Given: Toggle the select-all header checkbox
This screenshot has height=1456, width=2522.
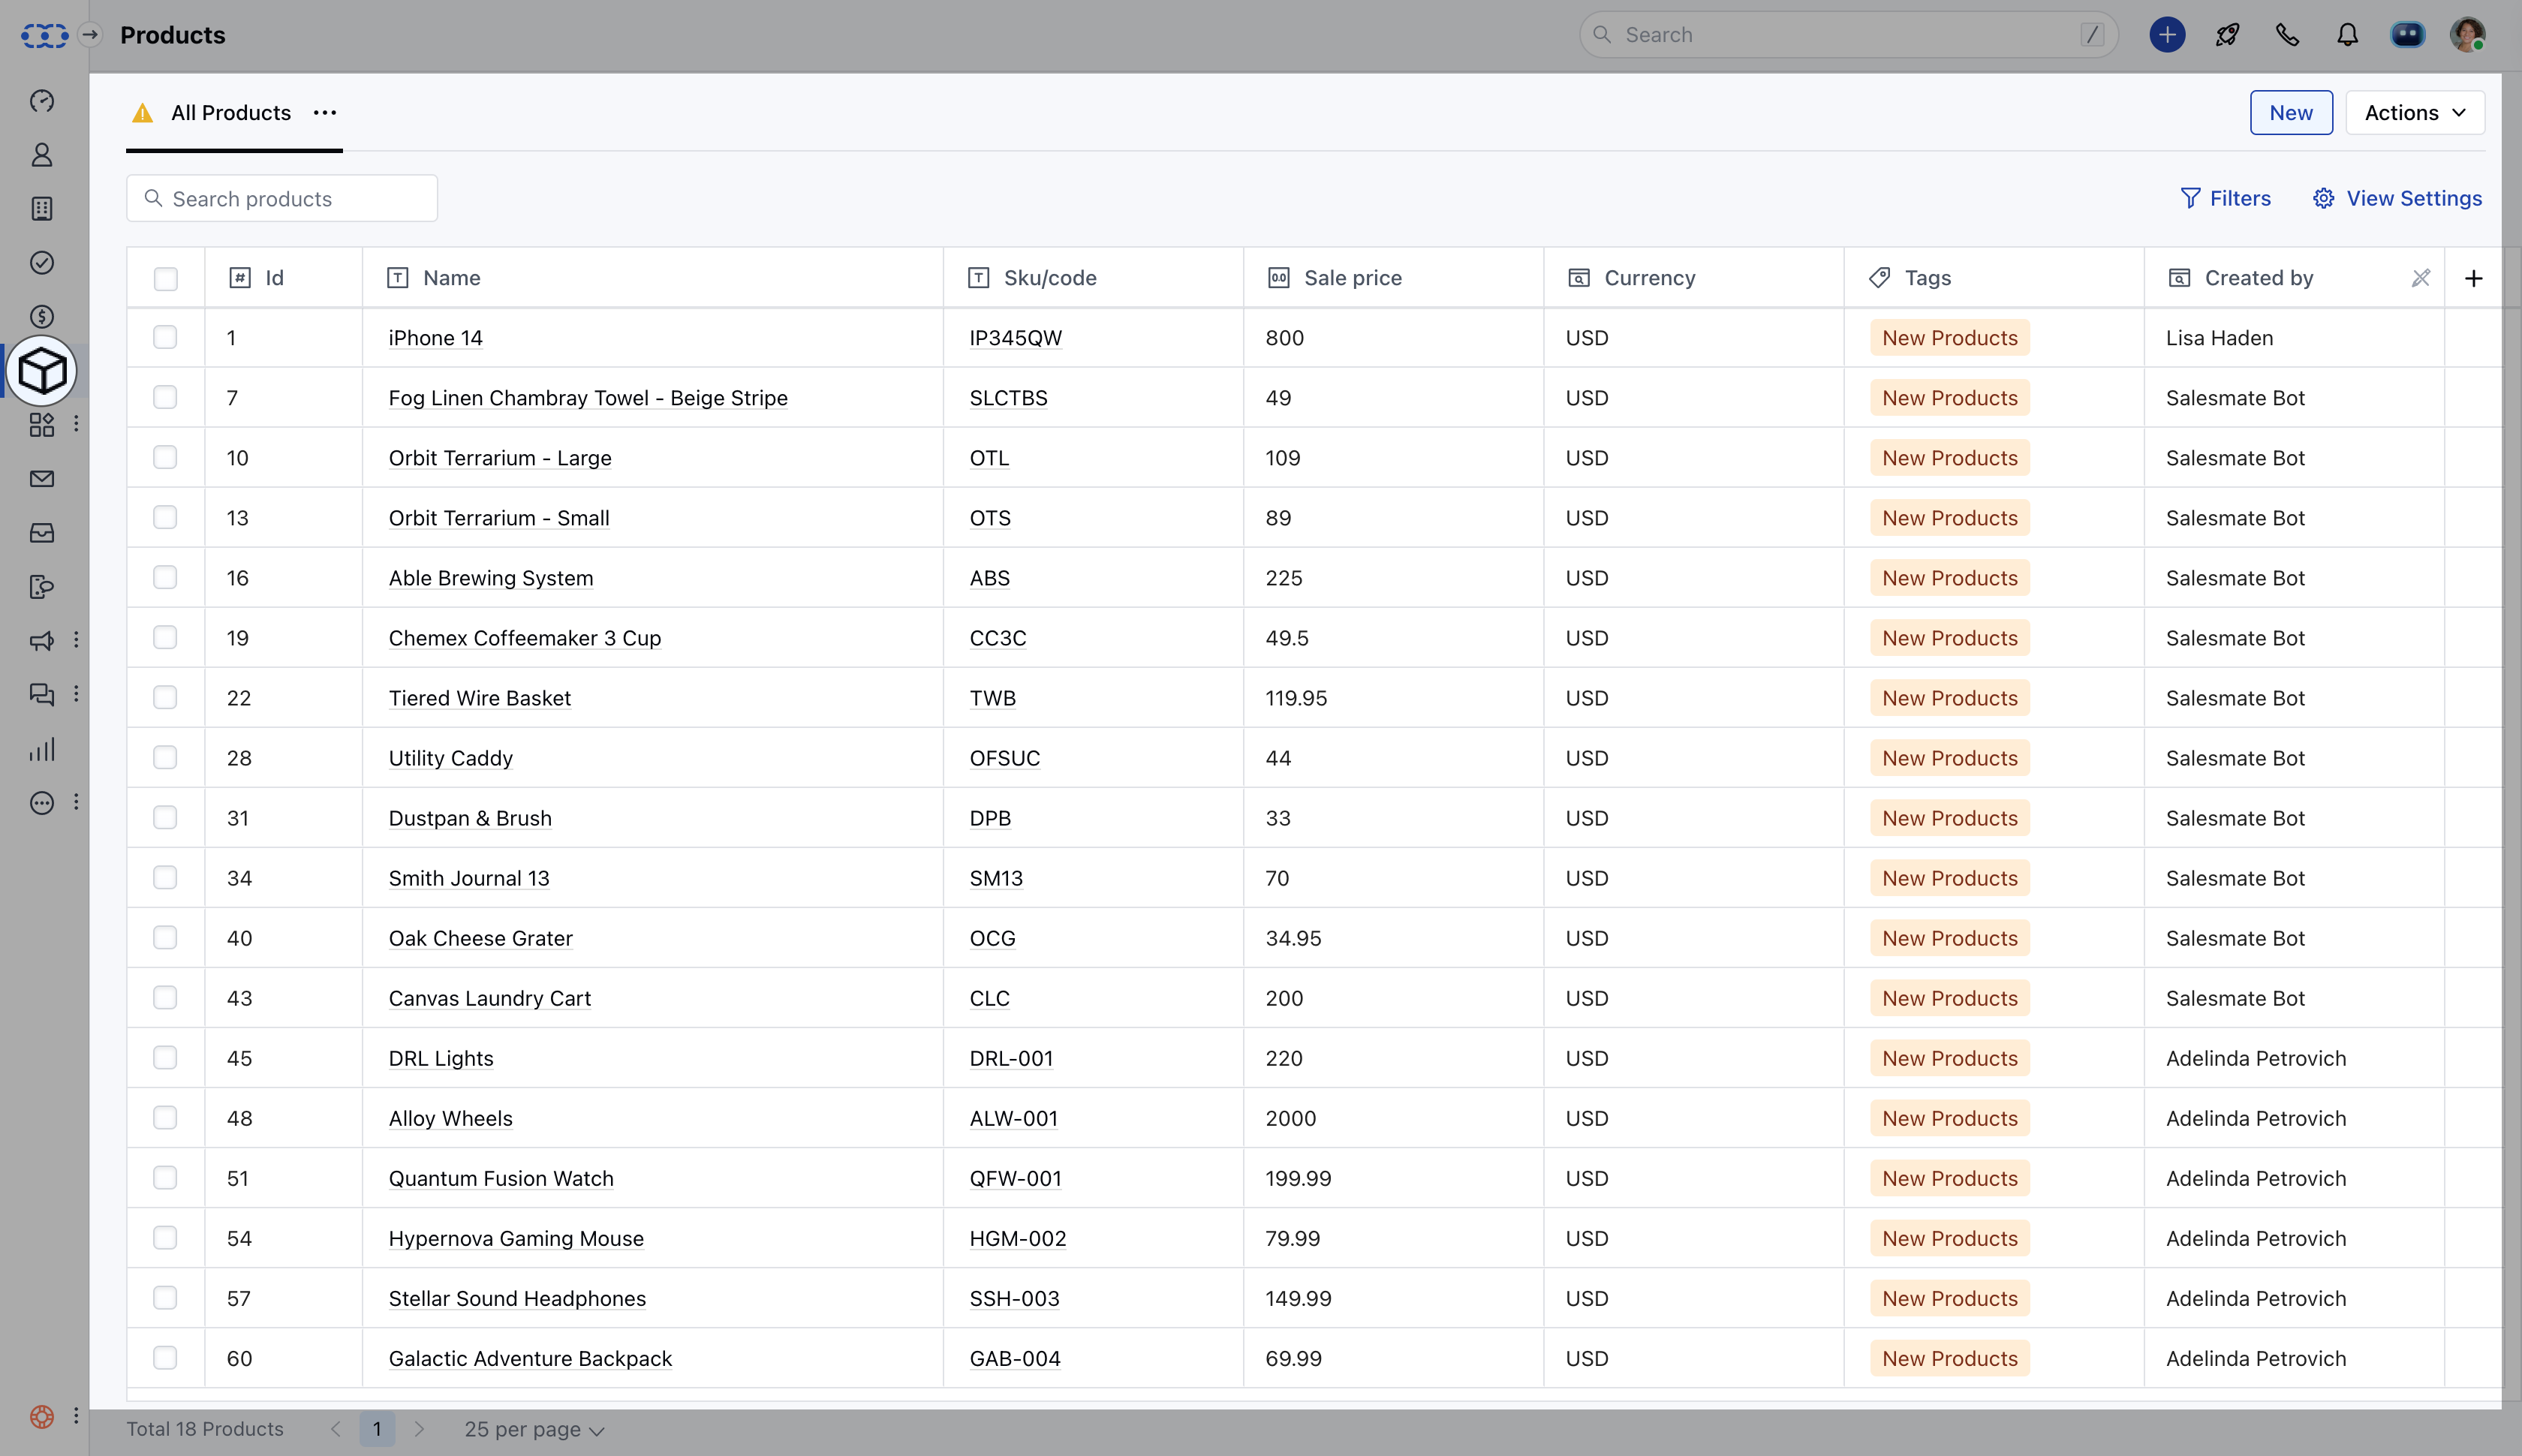Looking at the screenshot, I should (165, 278).
